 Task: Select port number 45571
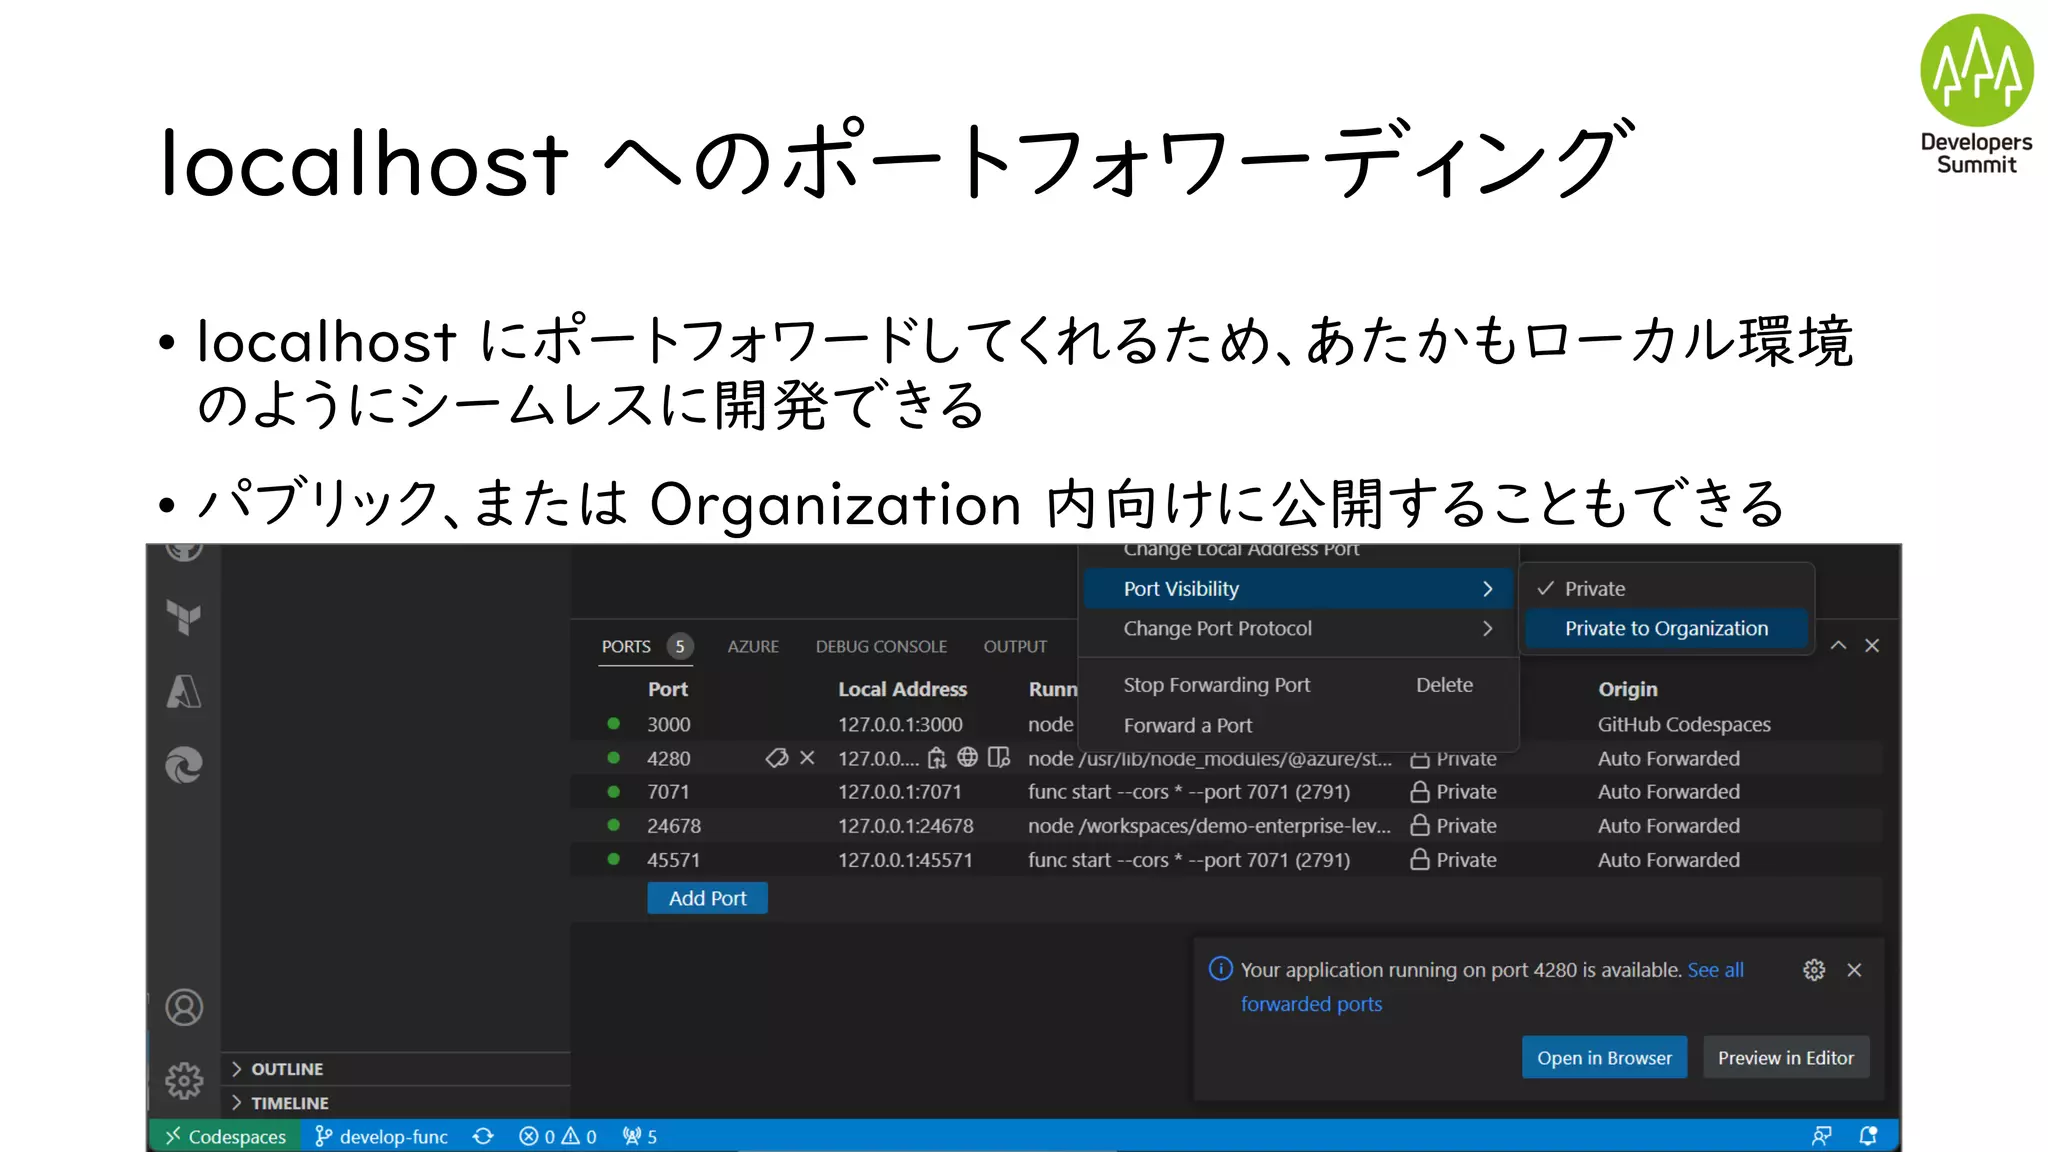click(673, 859)
